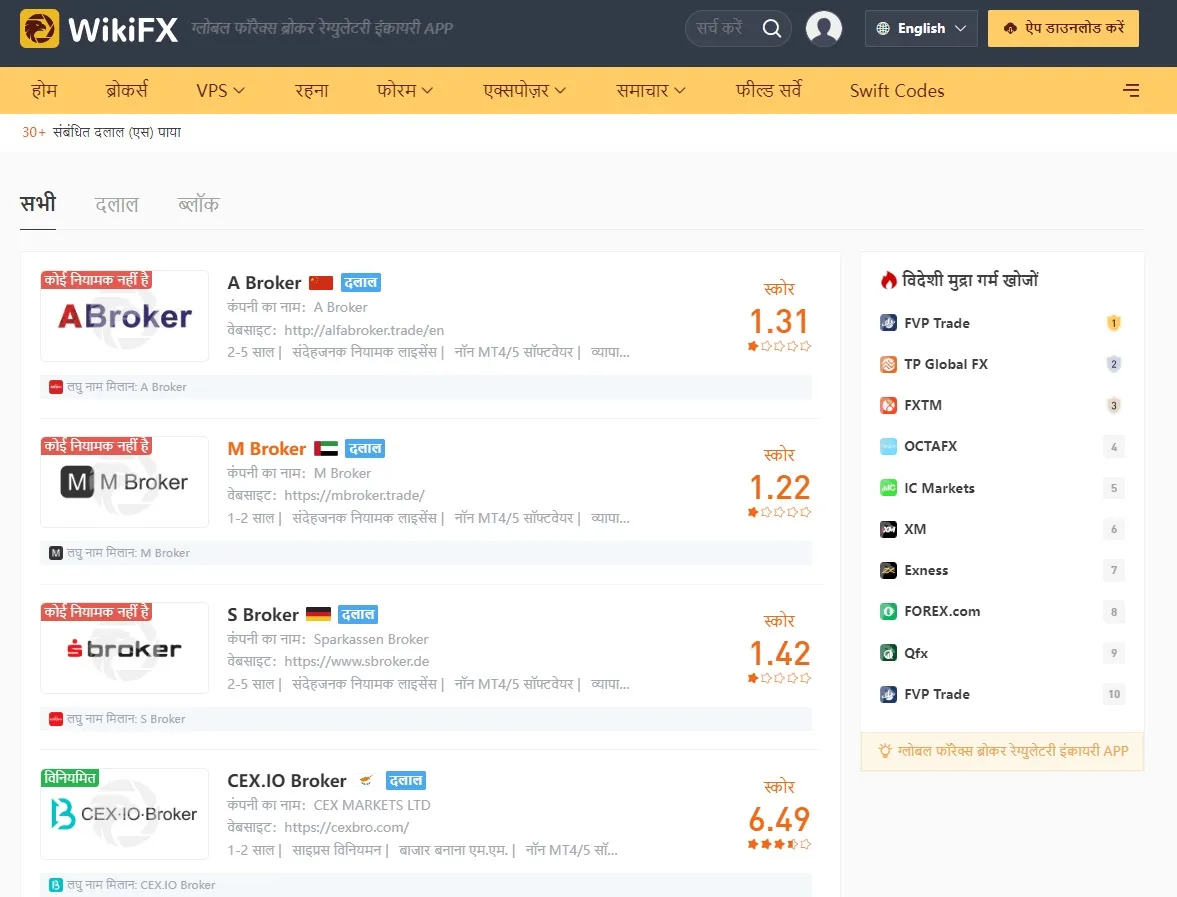Click the cloud download icon in app button
Viewport: 1177px width, 897px height.
(x=1010, y=29)
